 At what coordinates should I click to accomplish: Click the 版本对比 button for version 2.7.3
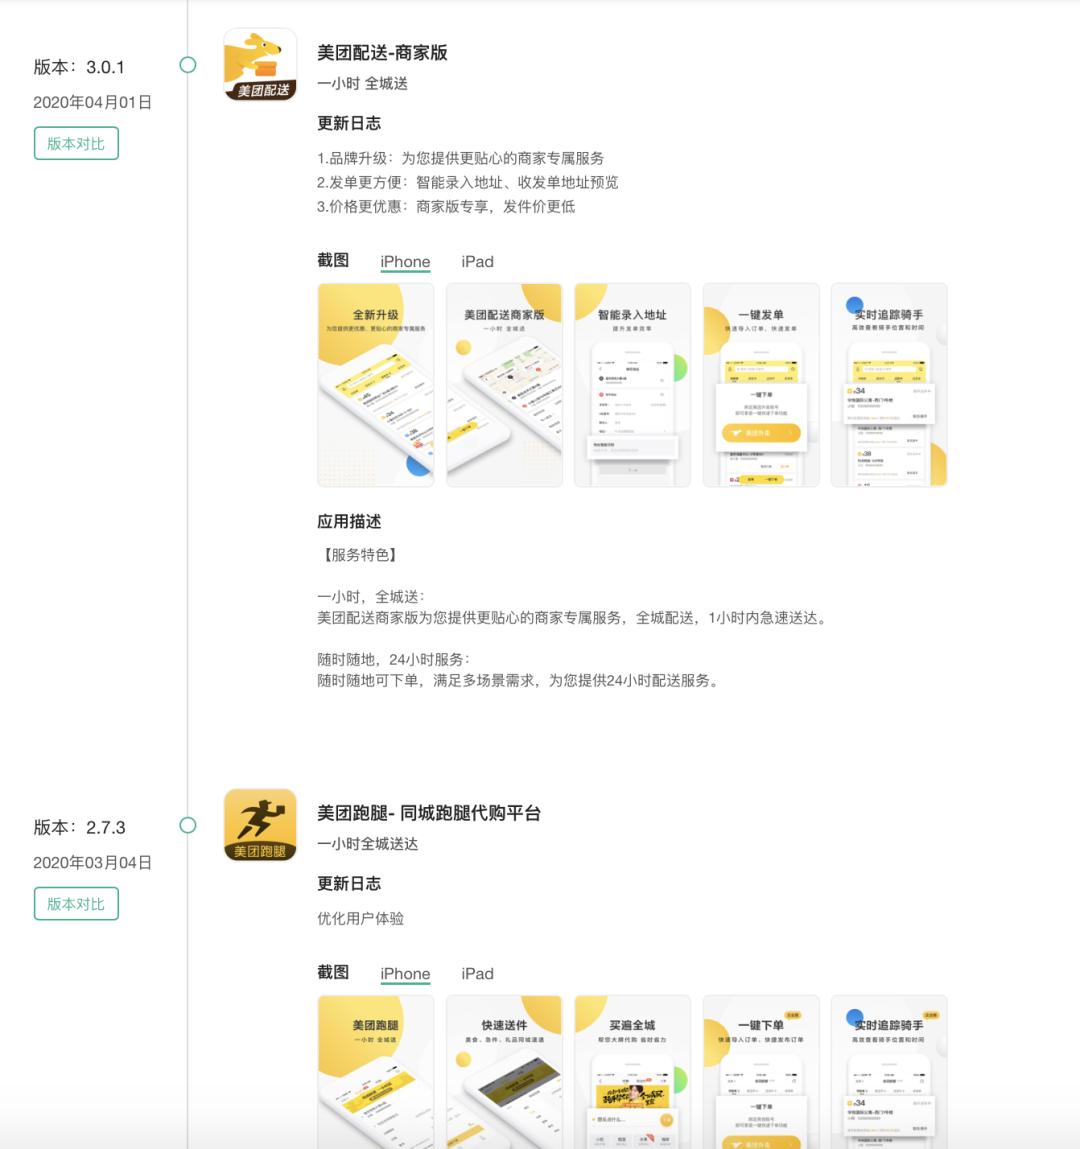(76, 904)
